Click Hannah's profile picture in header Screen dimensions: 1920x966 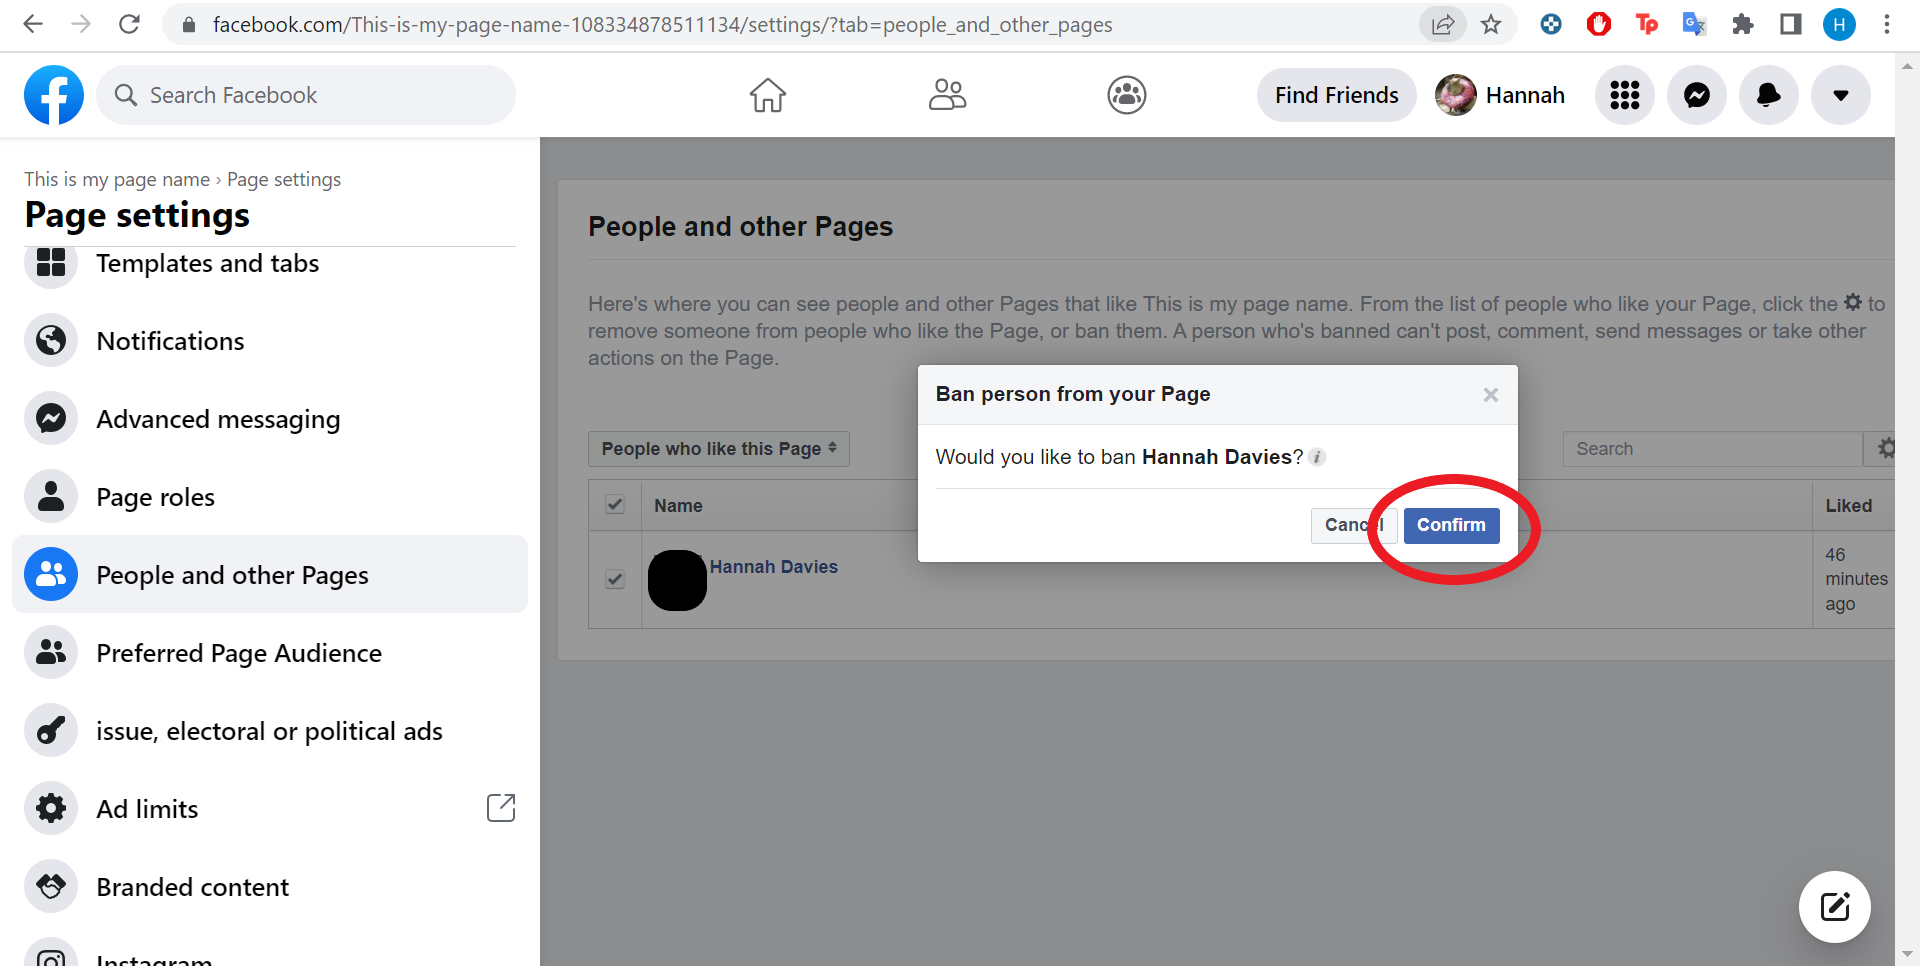point(1456,95)
